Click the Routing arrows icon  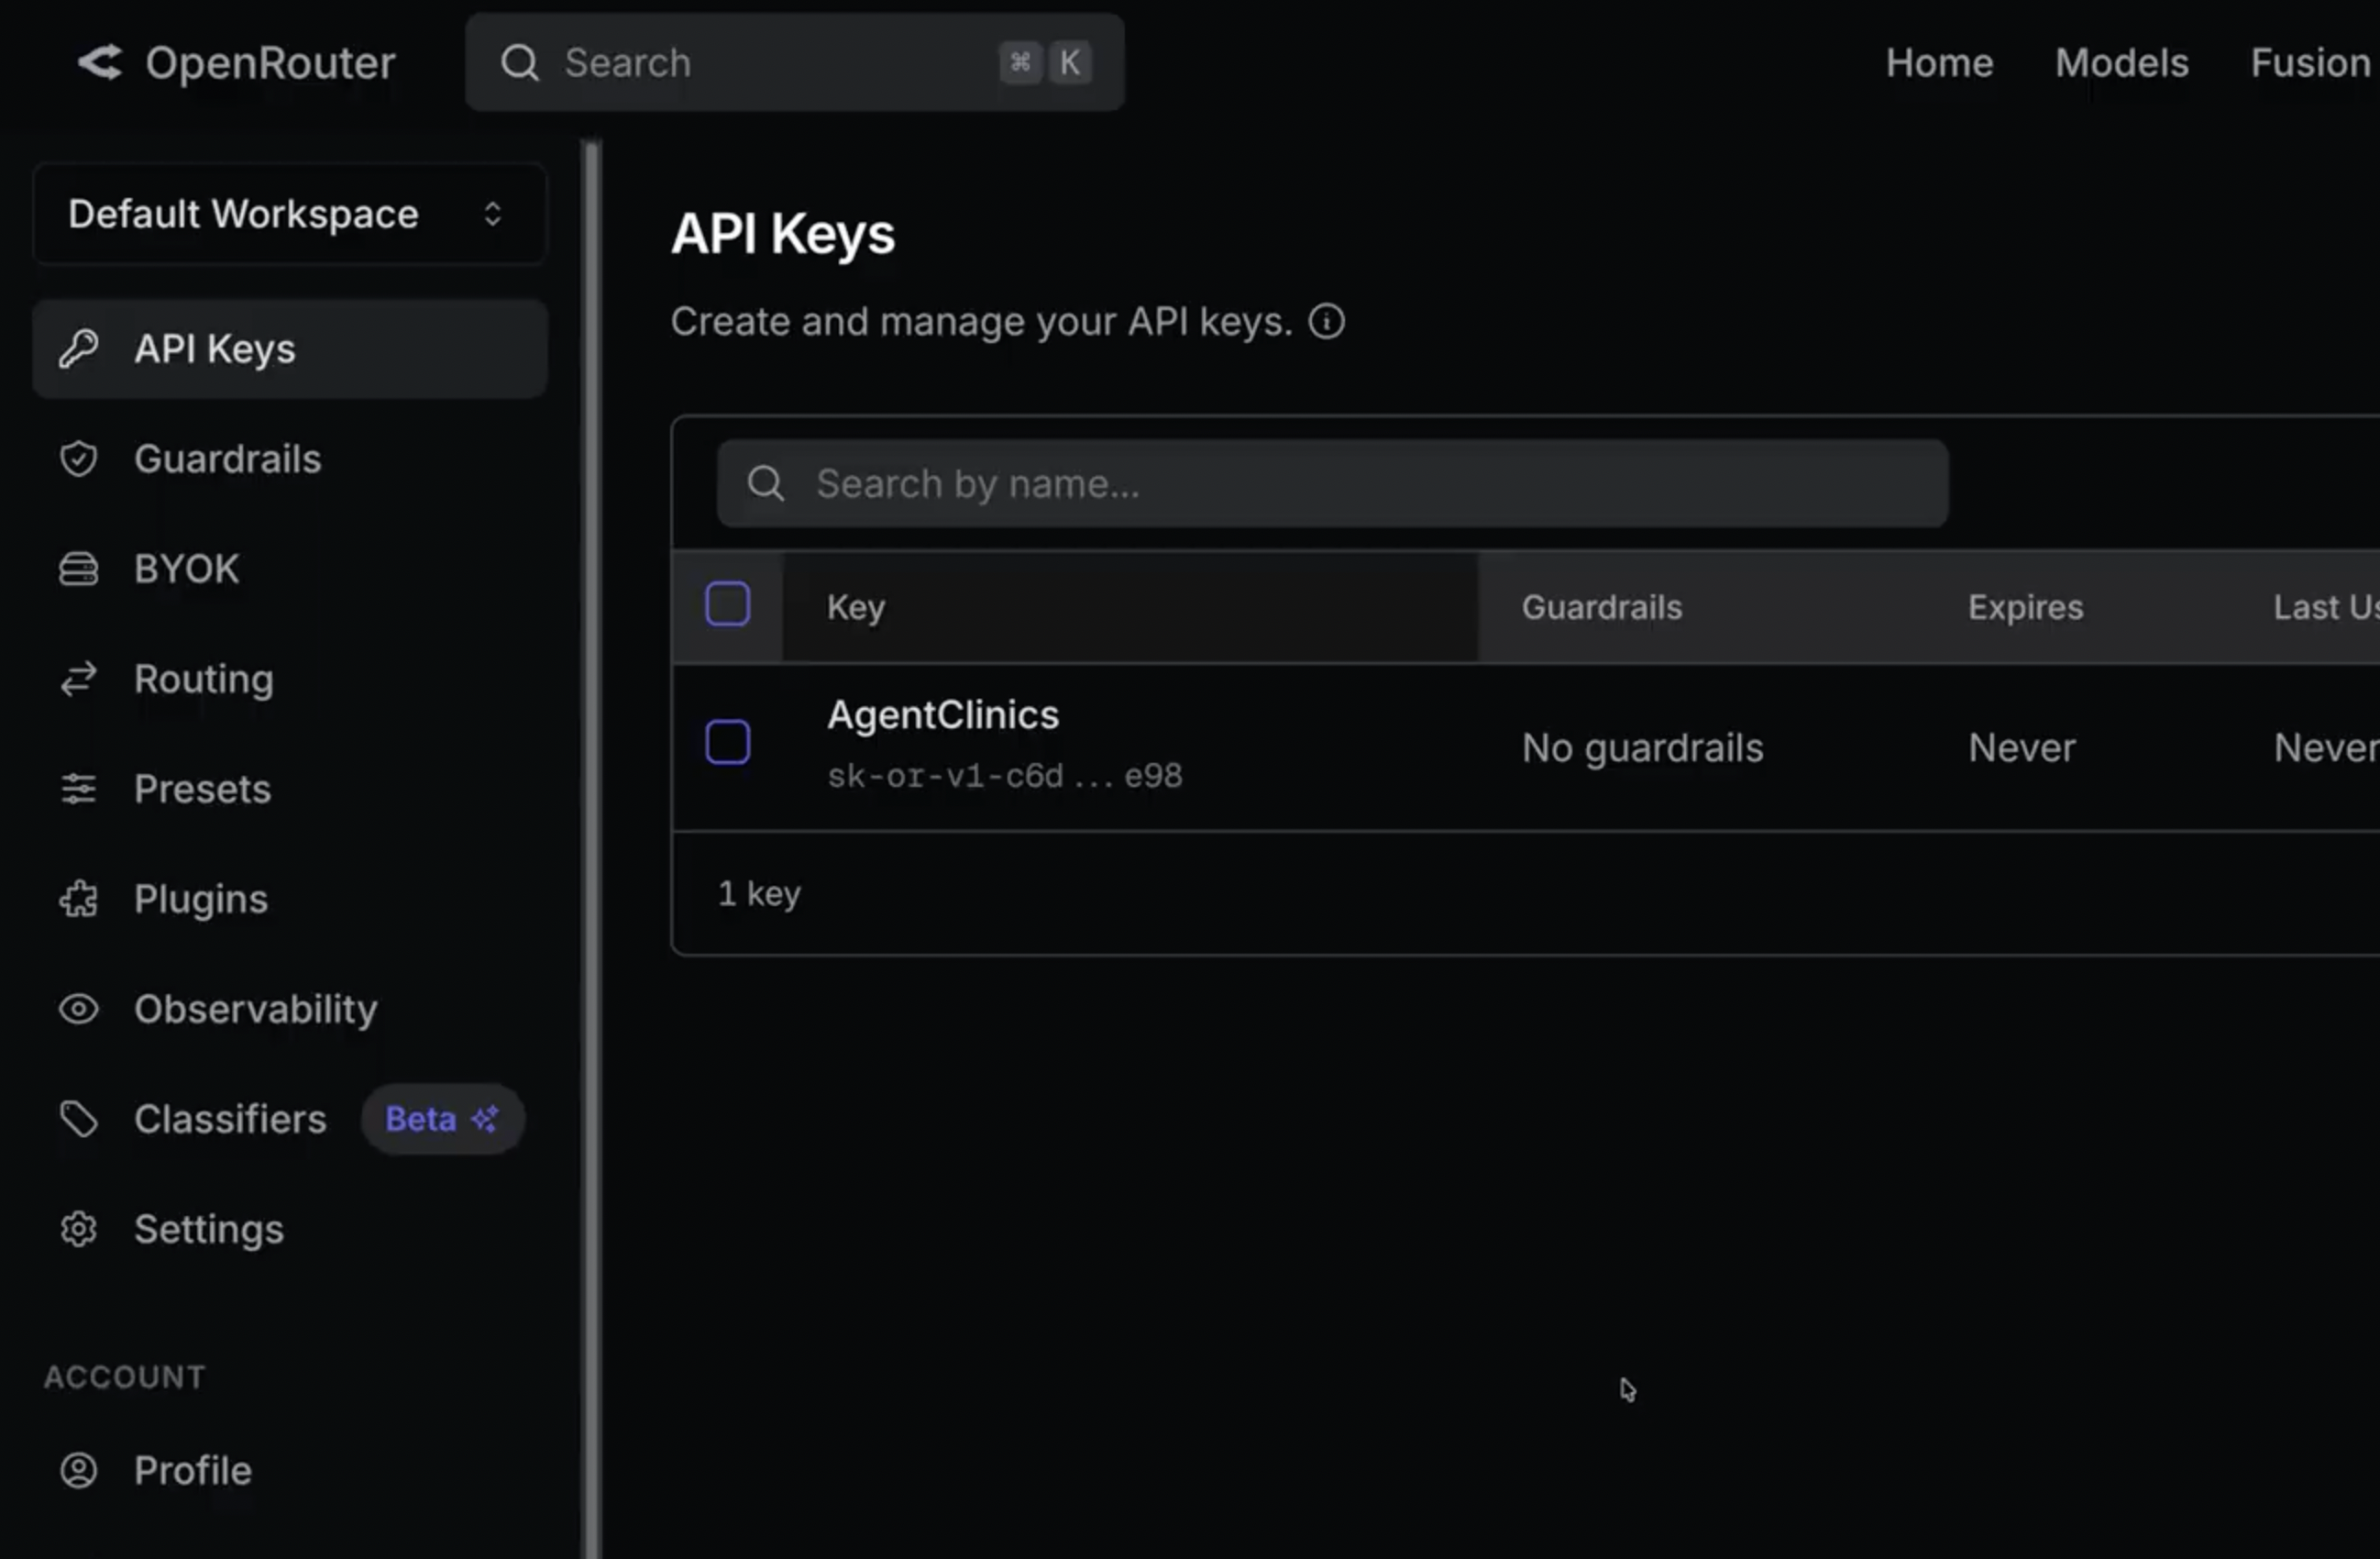coord(78,679)
